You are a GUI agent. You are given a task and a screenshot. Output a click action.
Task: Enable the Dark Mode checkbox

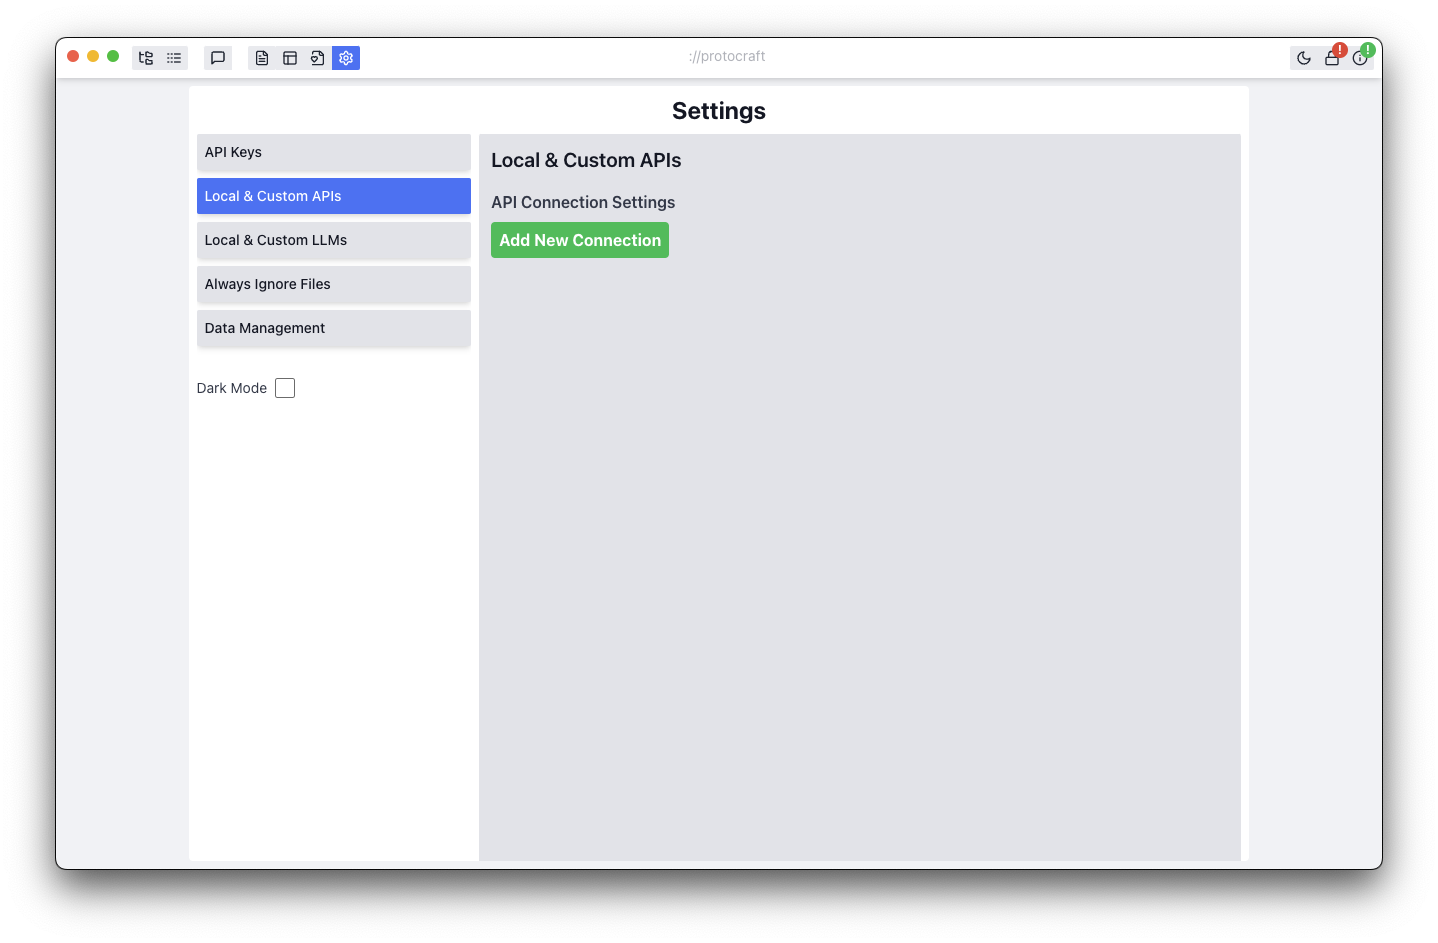285,388
